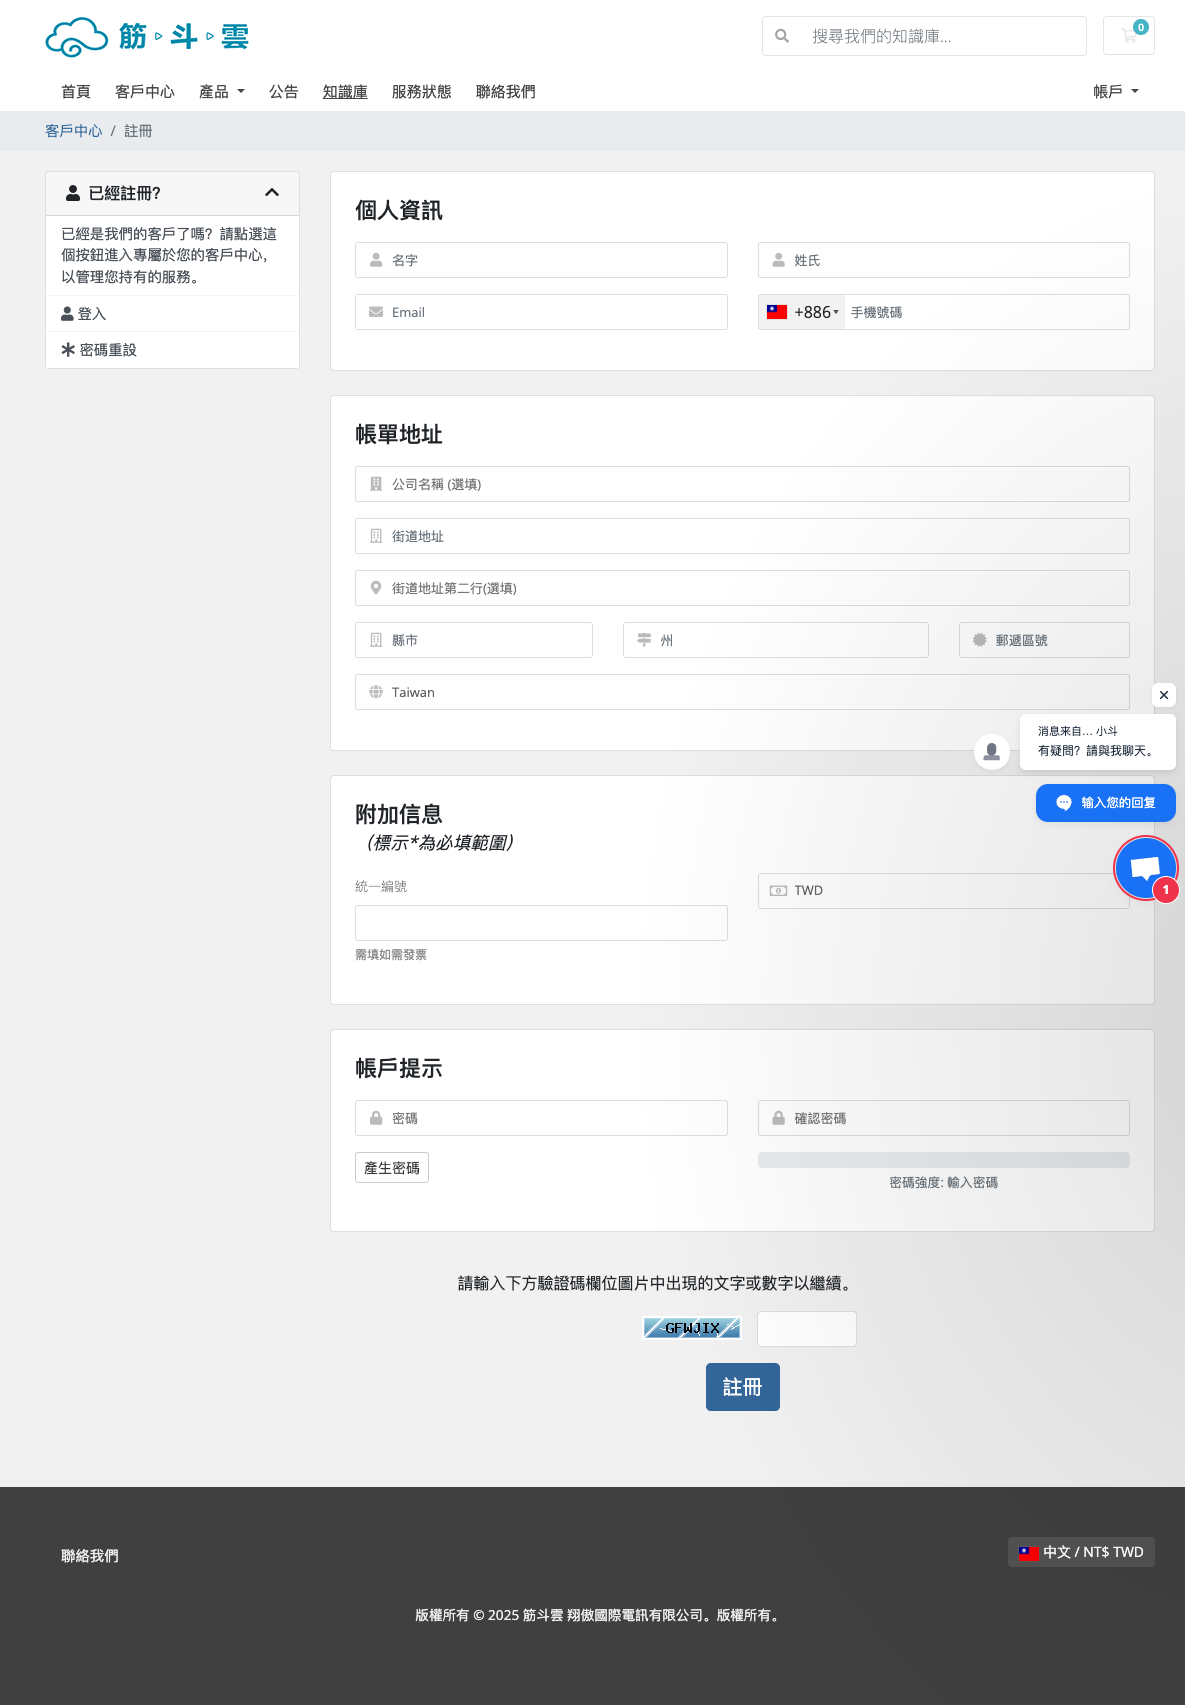Open the blue chat bubble widget
This screenshot has width=1185, height=1705.
[1146, 868]
